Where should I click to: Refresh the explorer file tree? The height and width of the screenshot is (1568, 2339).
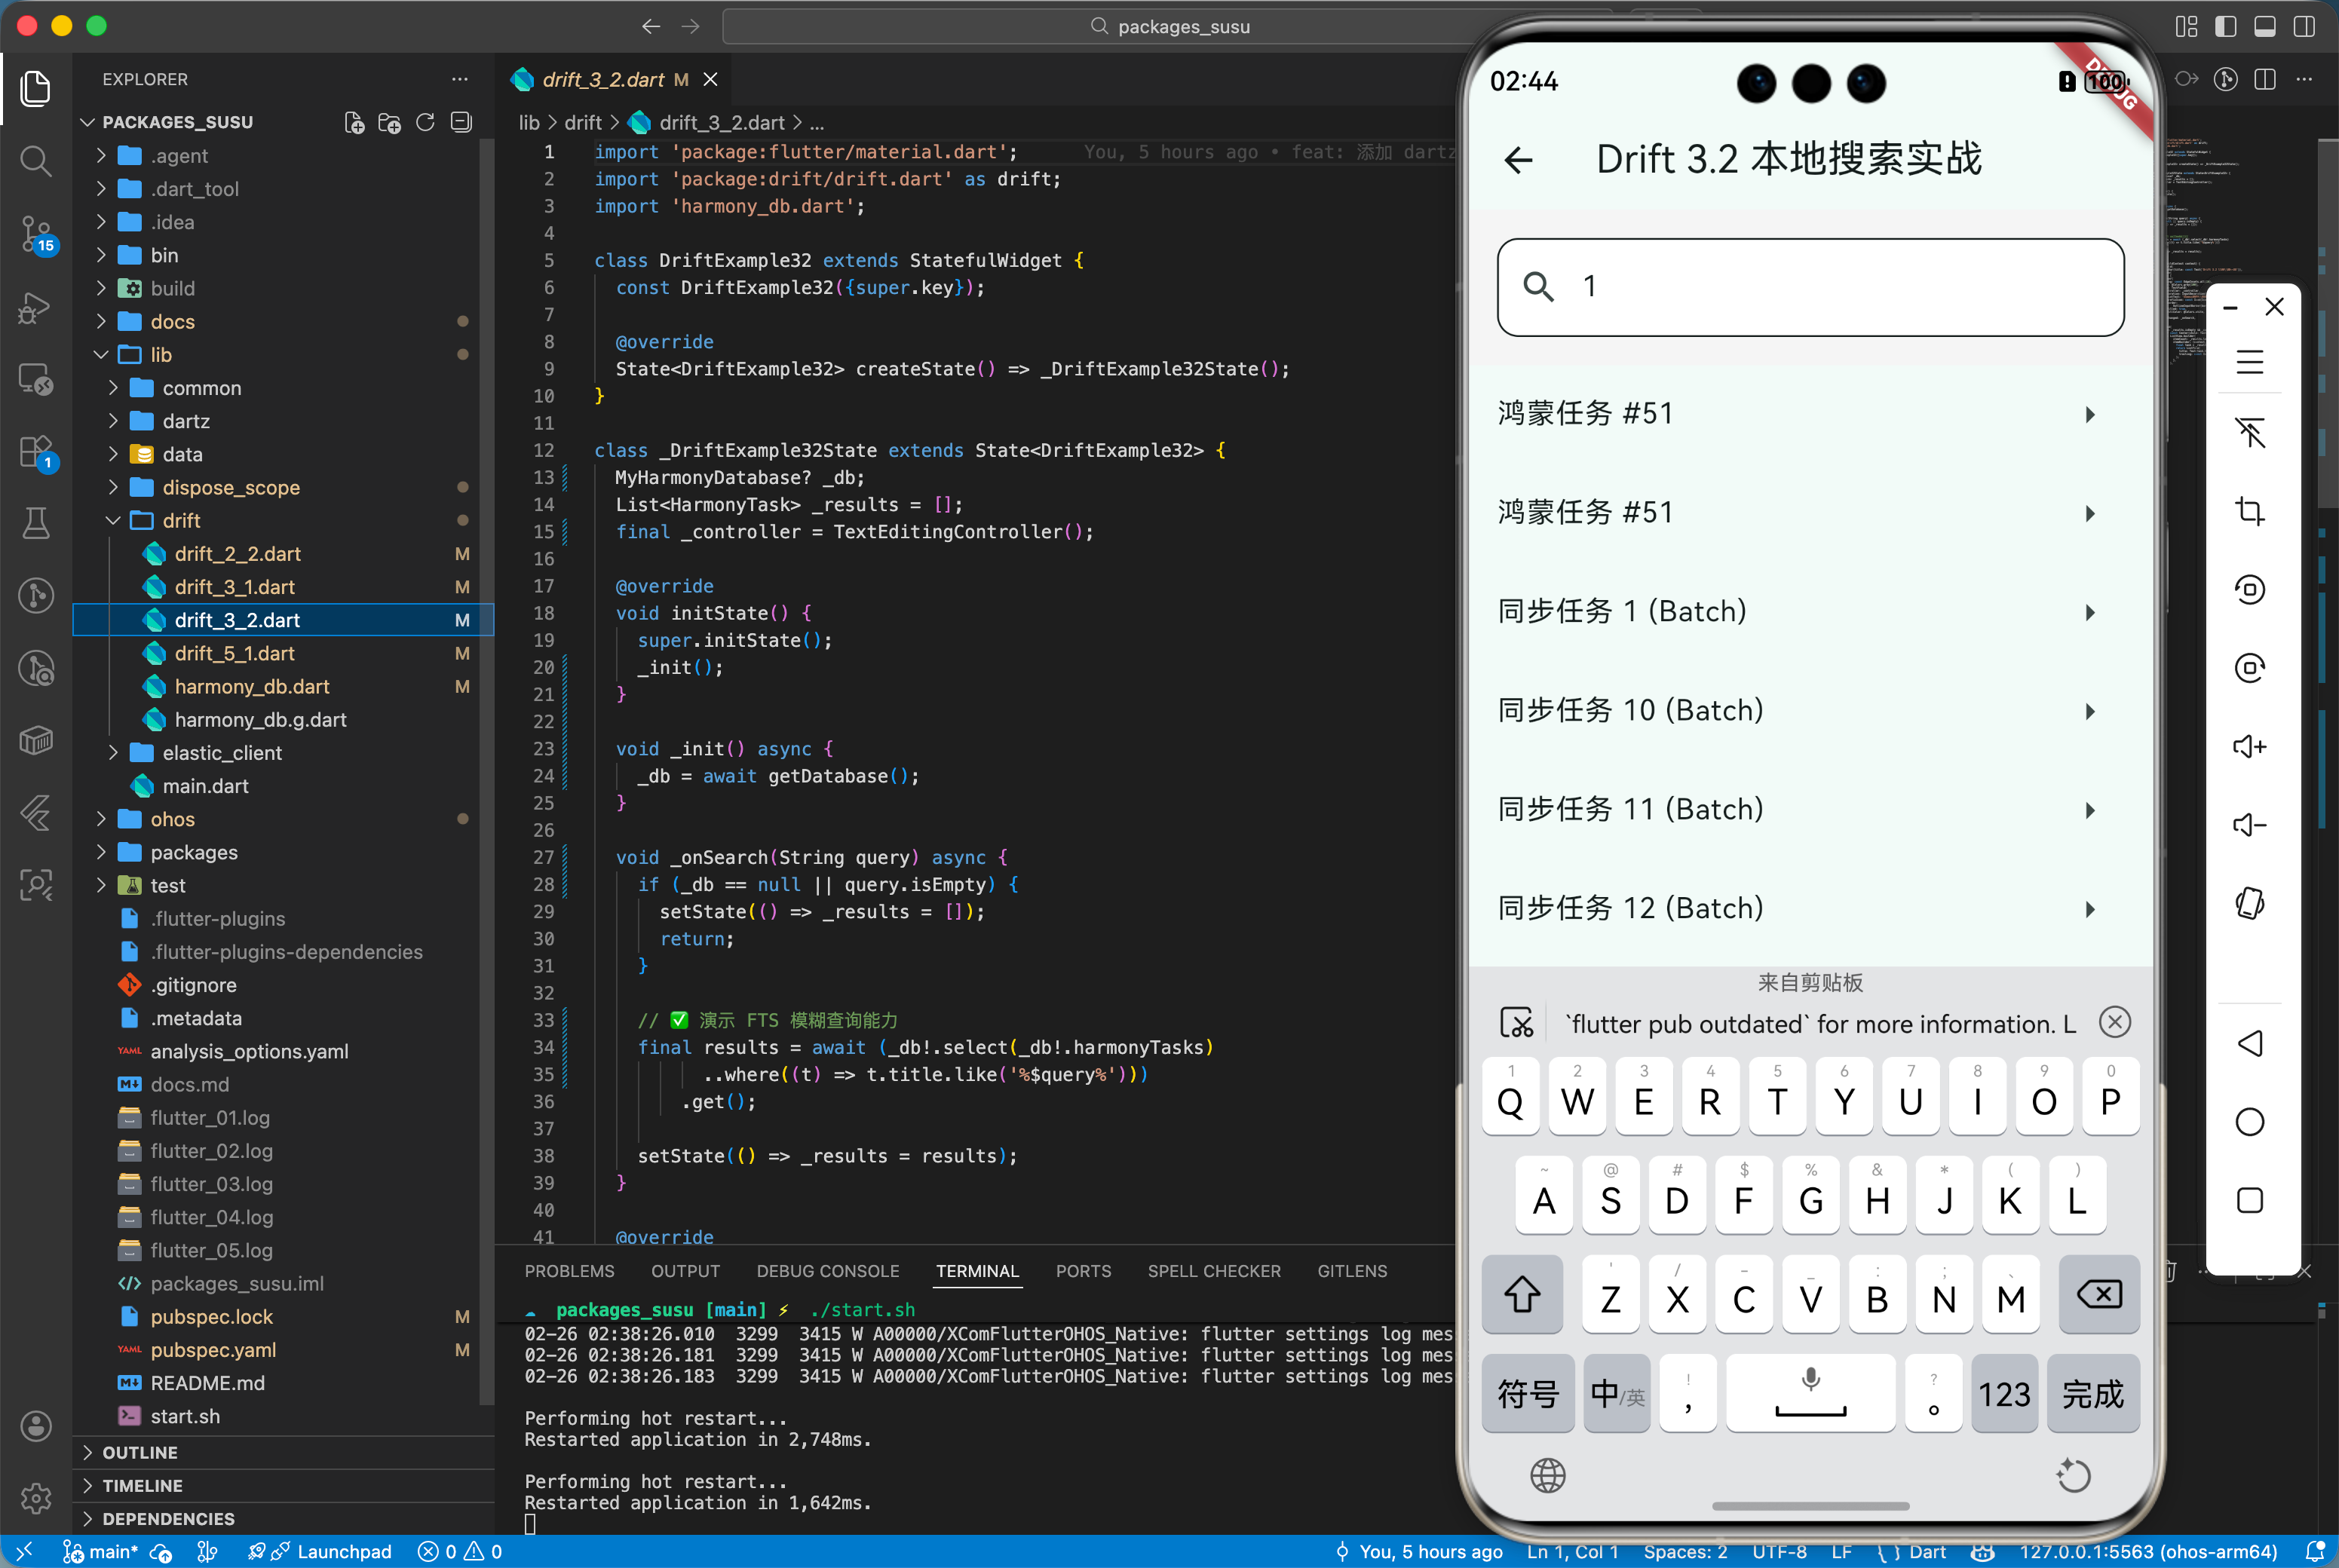click(x=425, y=122)
